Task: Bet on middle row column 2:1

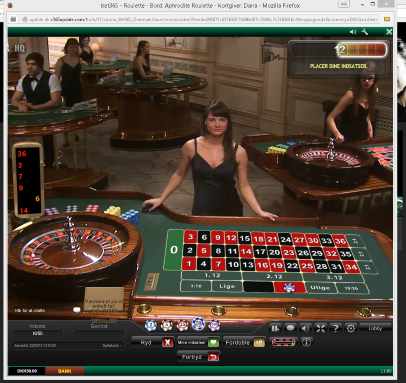Action: click(x=361, y=254)
